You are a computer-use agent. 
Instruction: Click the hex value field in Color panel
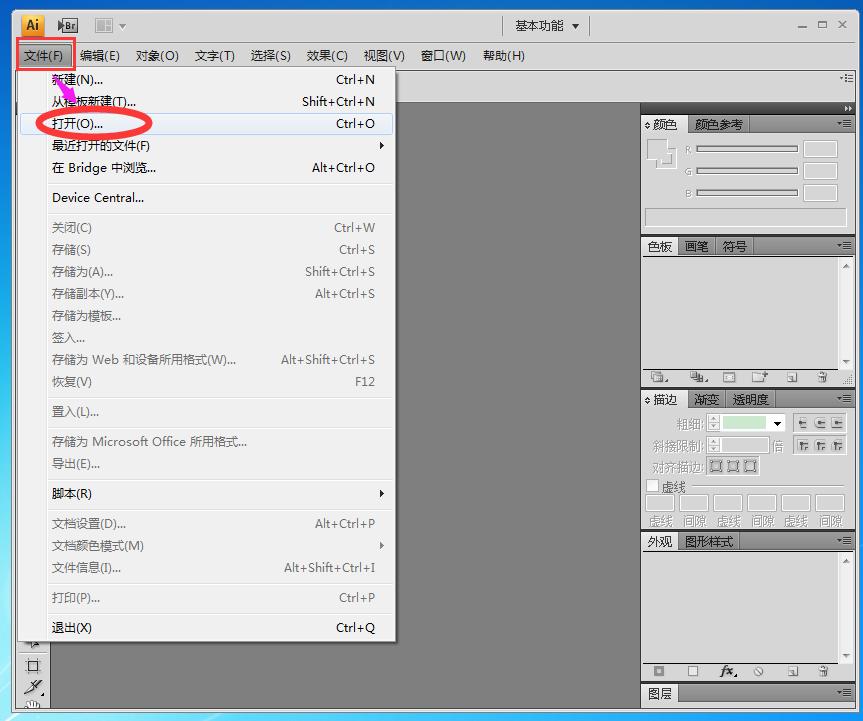(x=745, y=216)
